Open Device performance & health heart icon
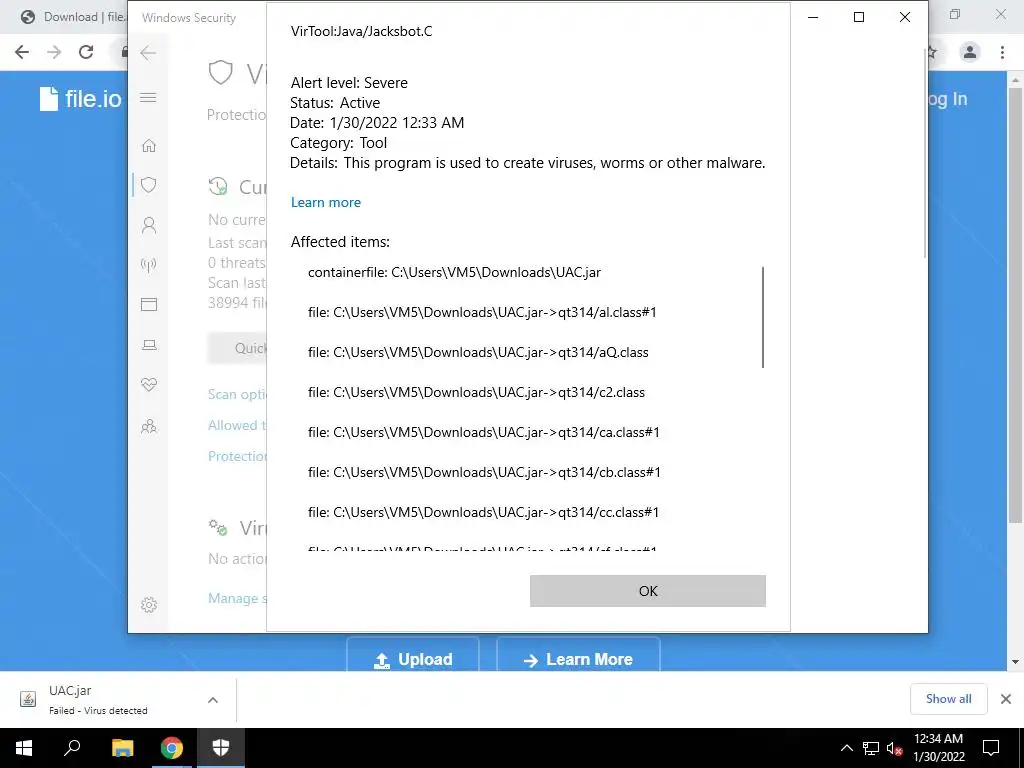The image size is (1024, 768). point(149,385)
